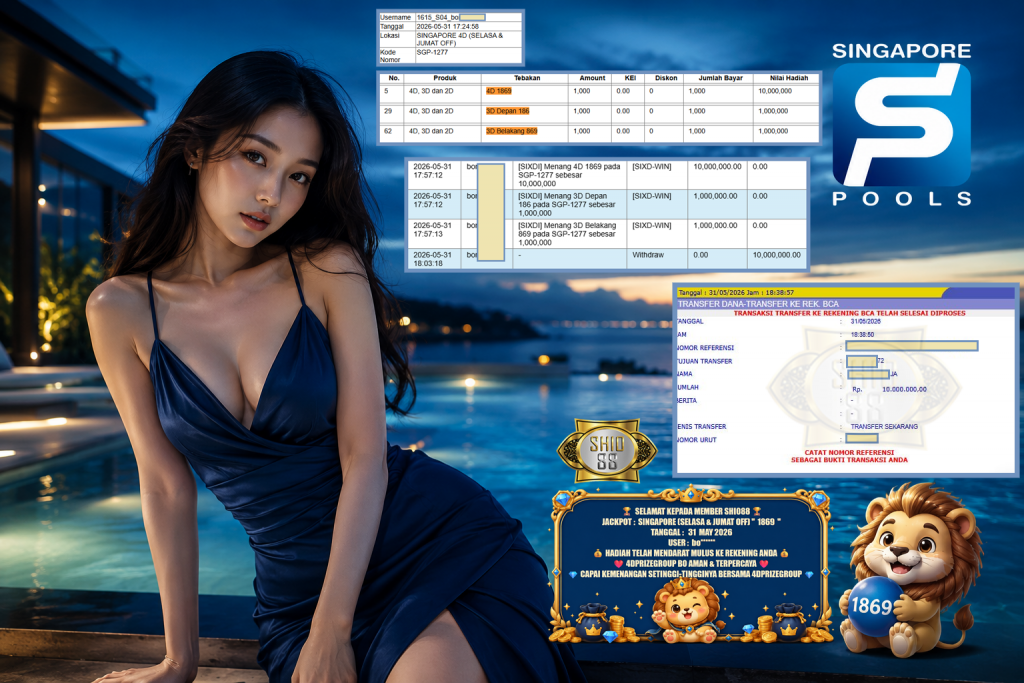Viewport: 1024px width, 683px height.
Task: Click the 'Nilai Hadiah' column header
Action: click(x=789, y=78)
